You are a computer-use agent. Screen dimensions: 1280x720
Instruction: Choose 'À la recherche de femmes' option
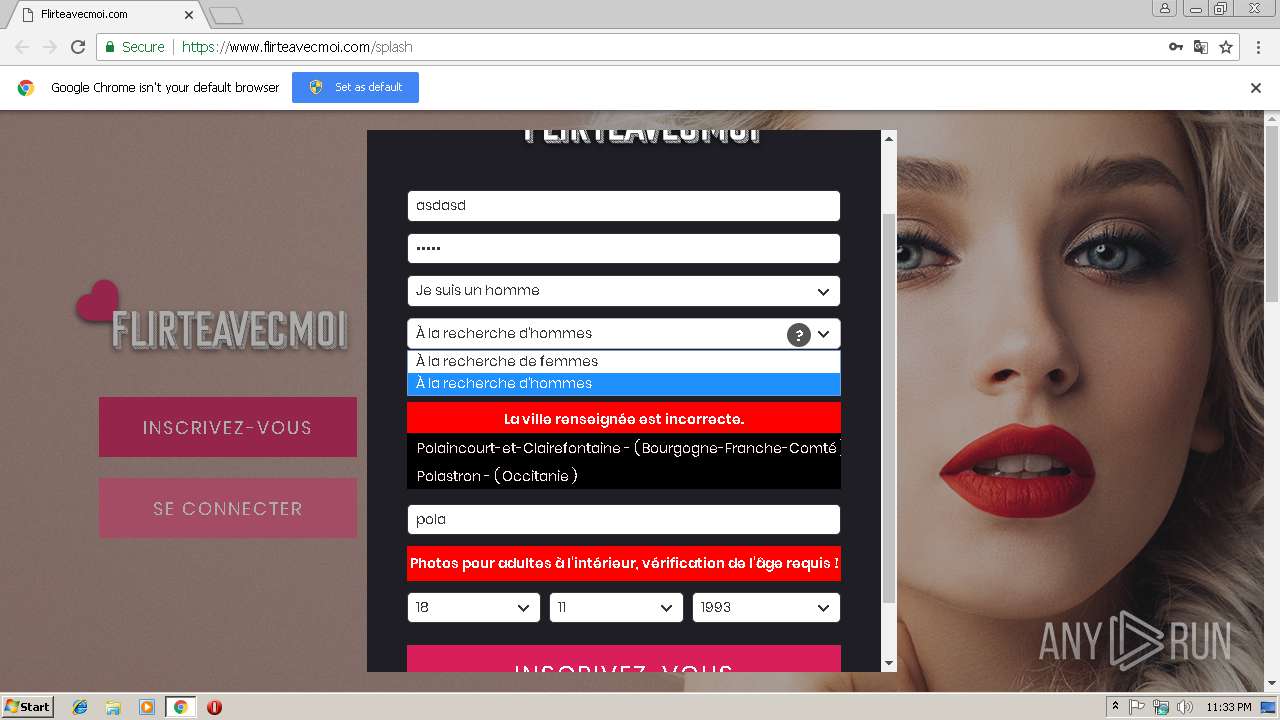point(624,361)
